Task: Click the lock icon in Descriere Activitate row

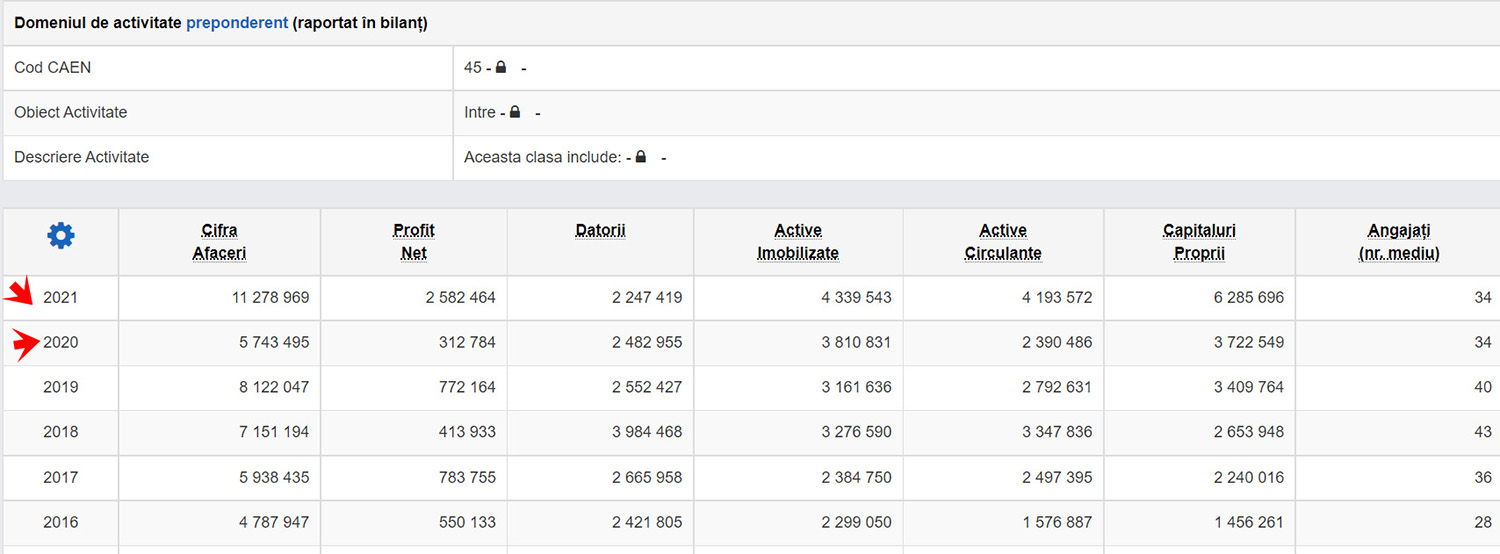Action: pyautogui.click(x=641, y=157)
